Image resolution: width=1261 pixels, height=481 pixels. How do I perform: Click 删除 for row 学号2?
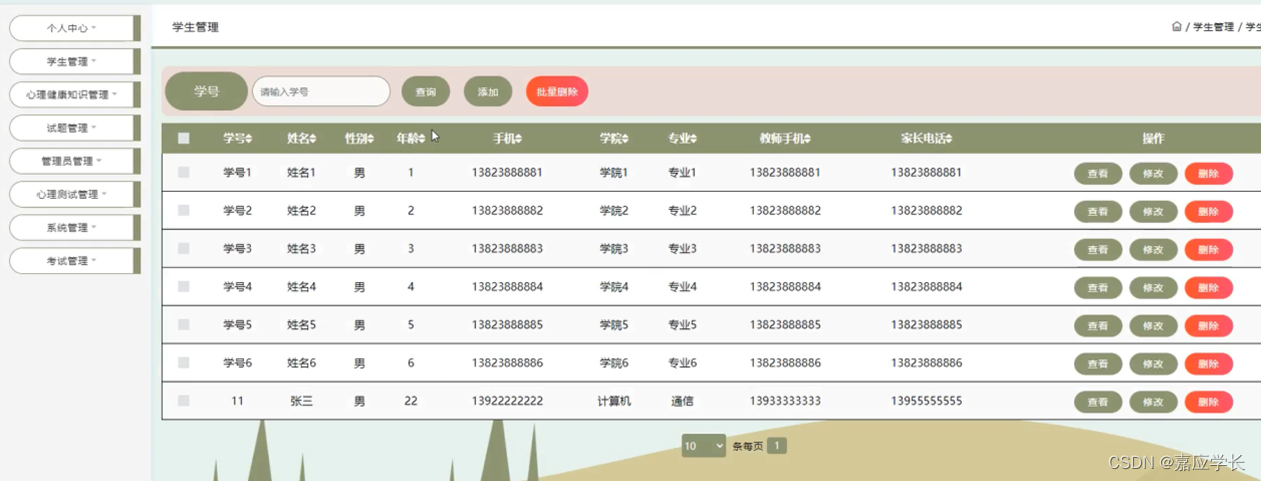[x=1208, y=212]
